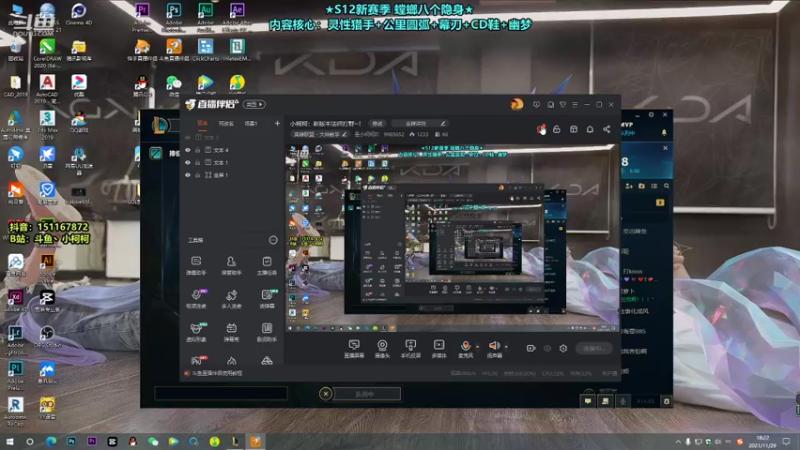
Task: Click the bell icon in League client
Action: 664,132
